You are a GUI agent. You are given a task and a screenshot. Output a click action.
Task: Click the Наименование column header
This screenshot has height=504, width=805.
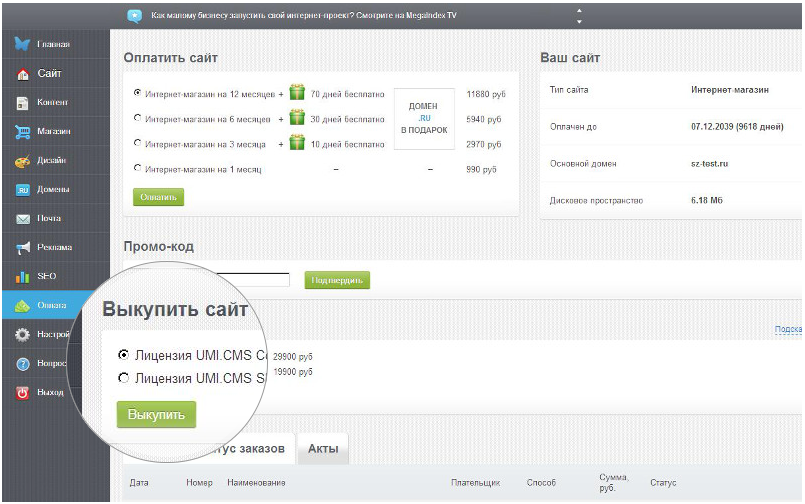pos(256,482)
